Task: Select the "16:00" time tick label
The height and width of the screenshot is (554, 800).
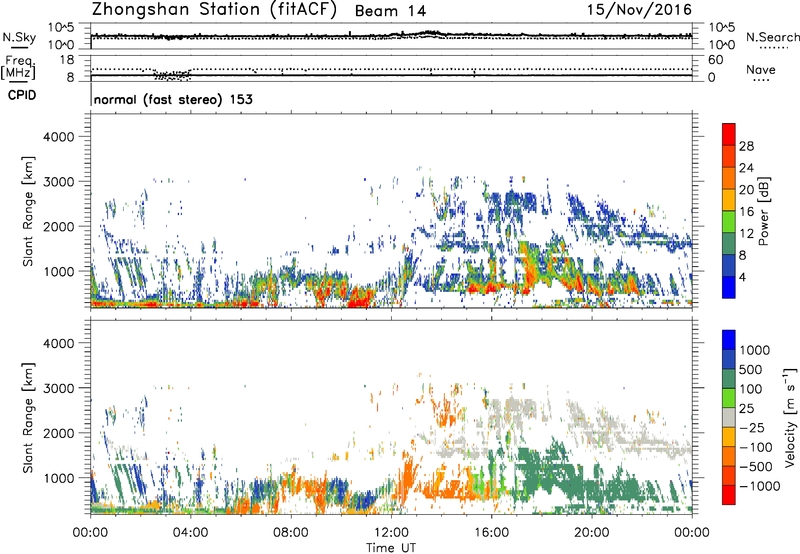Action: pos(491,533)
